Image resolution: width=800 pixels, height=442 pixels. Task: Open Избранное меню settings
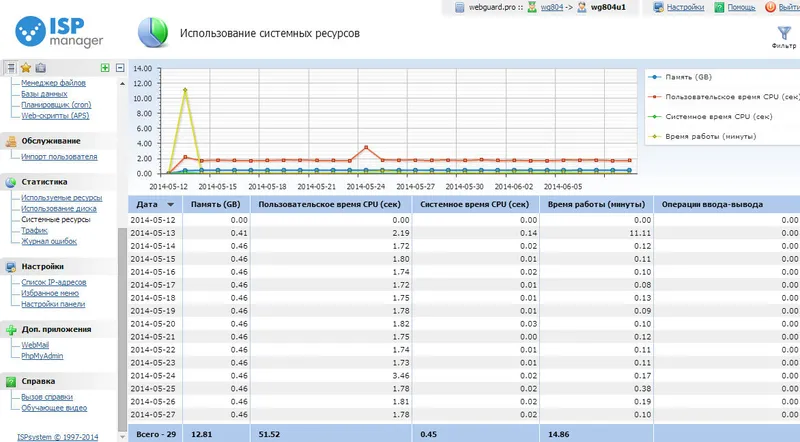coord(50,293)
